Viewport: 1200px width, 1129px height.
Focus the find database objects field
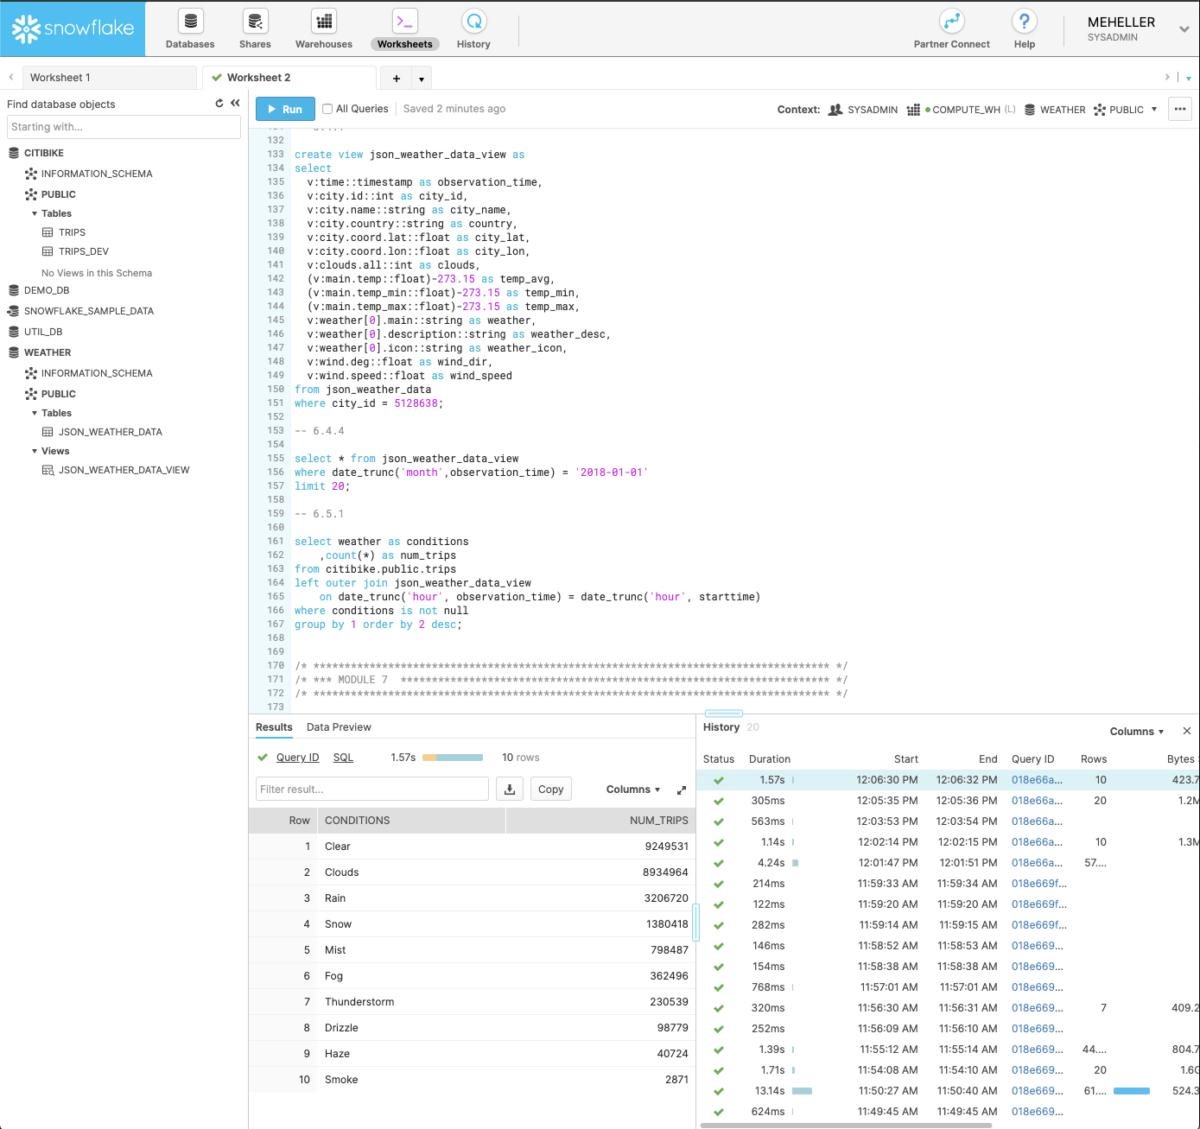(124, 127)
